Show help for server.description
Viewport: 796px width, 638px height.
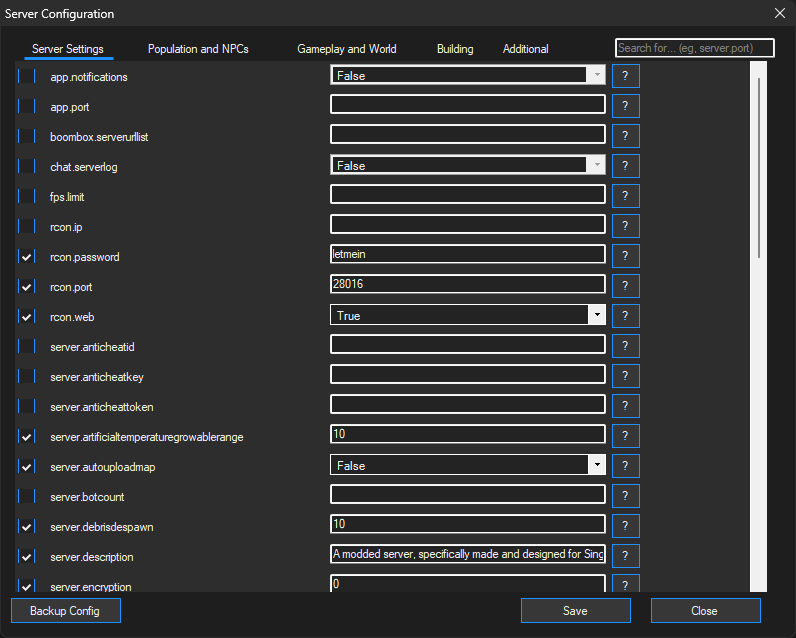pyautogui.click(x=625, y=556)
